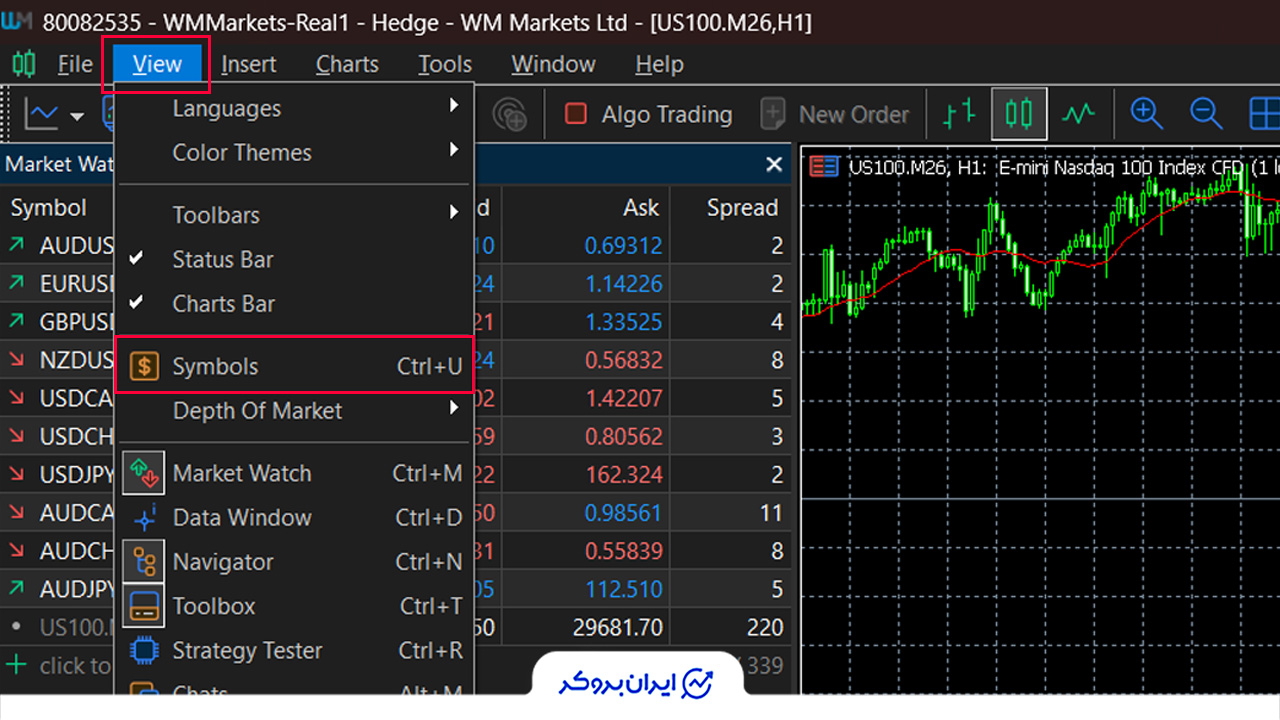The width and height of the screenshot is (1280, 720).
Task: Toggle Toolbox panel via View menu
Action: [x=294, y=606]
